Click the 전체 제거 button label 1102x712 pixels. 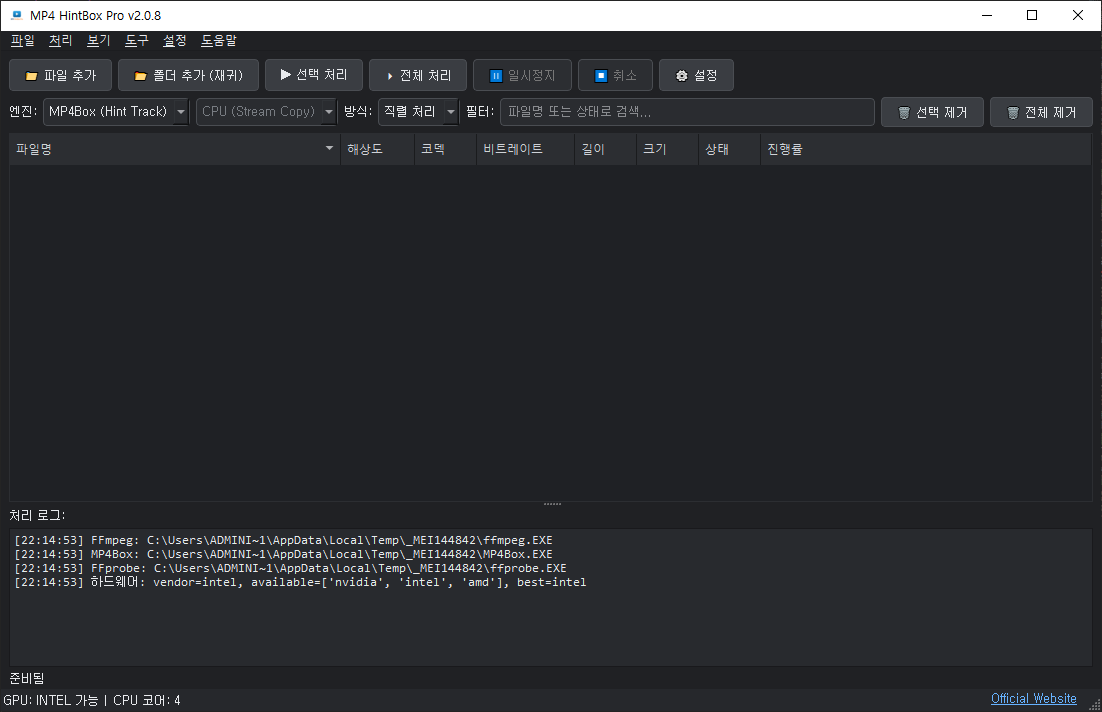1051,112
